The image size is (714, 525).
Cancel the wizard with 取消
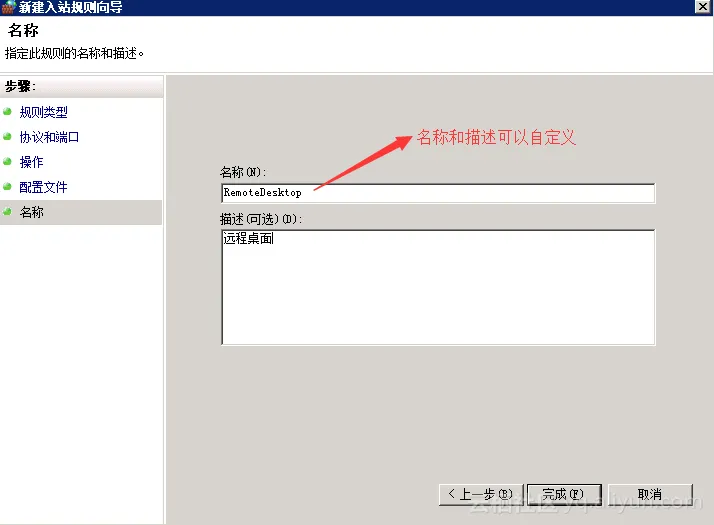(650, 494)
